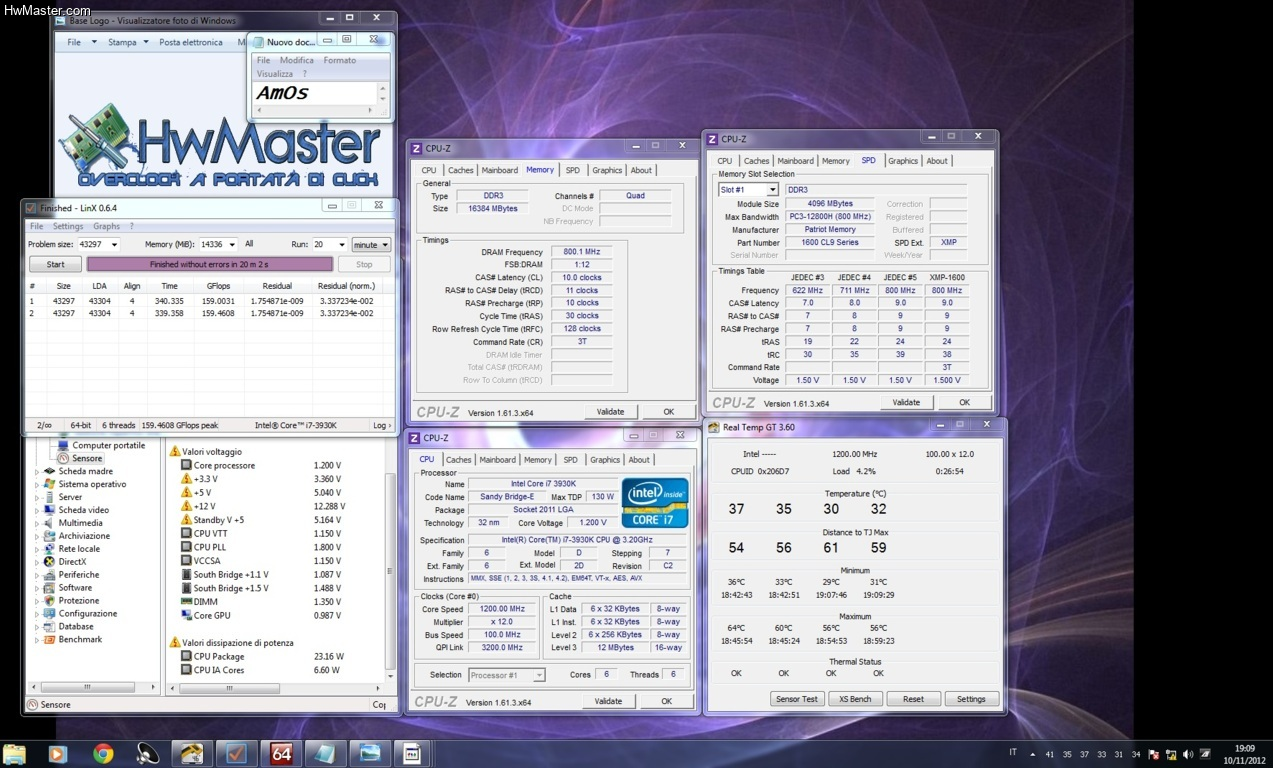
Task: Open Settings in Real Temp GT
Action: click(971, 699)
